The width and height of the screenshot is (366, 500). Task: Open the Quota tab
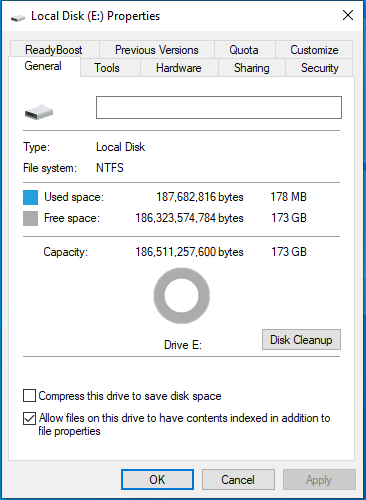click(x=244, y=50)
